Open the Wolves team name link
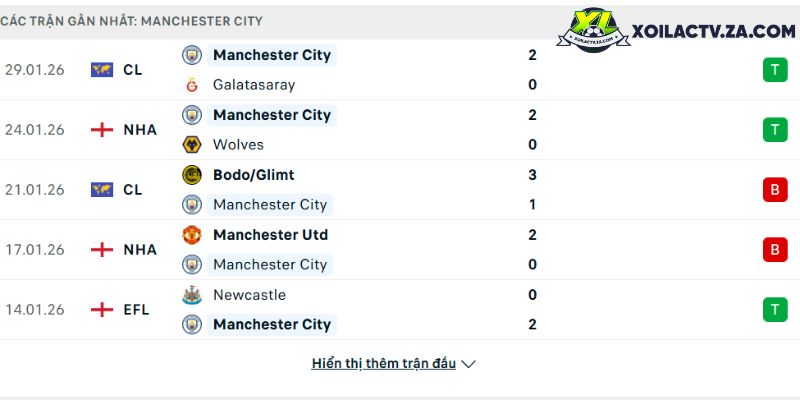This screenshot has width=800, height=400. coord(239,145)
